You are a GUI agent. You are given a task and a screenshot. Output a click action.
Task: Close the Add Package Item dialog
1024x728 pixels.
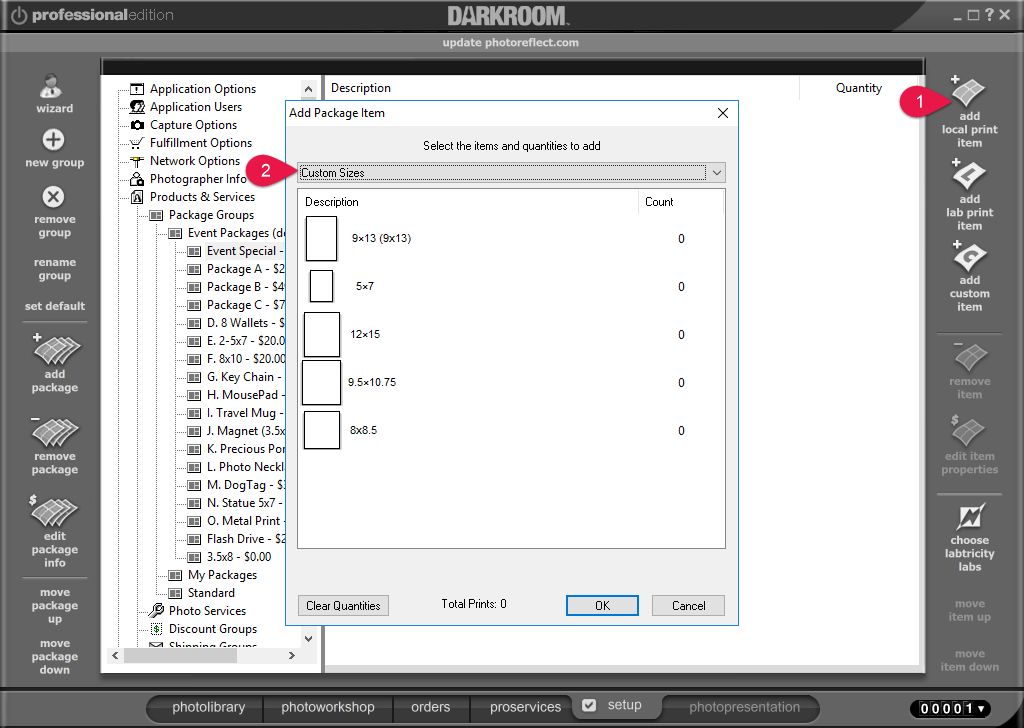click(722, 113)
